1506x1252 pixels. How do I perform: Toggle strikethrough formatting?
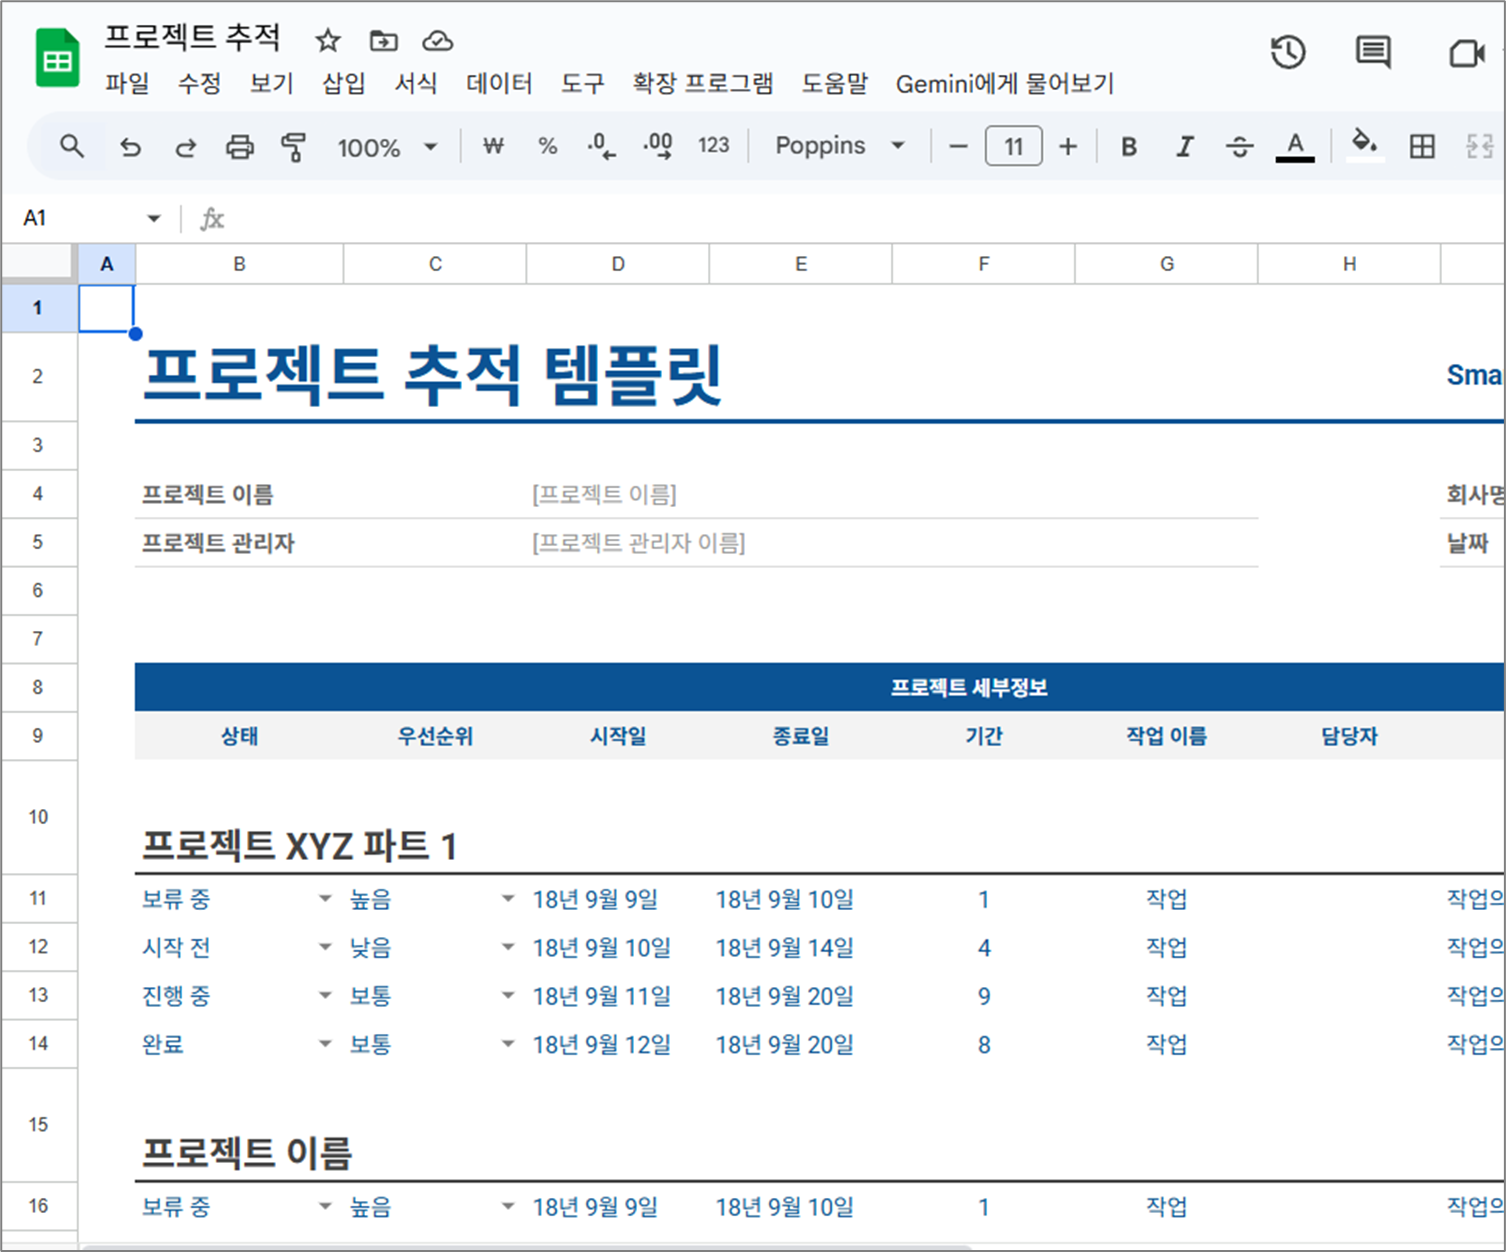click(x=1239, y=147)
